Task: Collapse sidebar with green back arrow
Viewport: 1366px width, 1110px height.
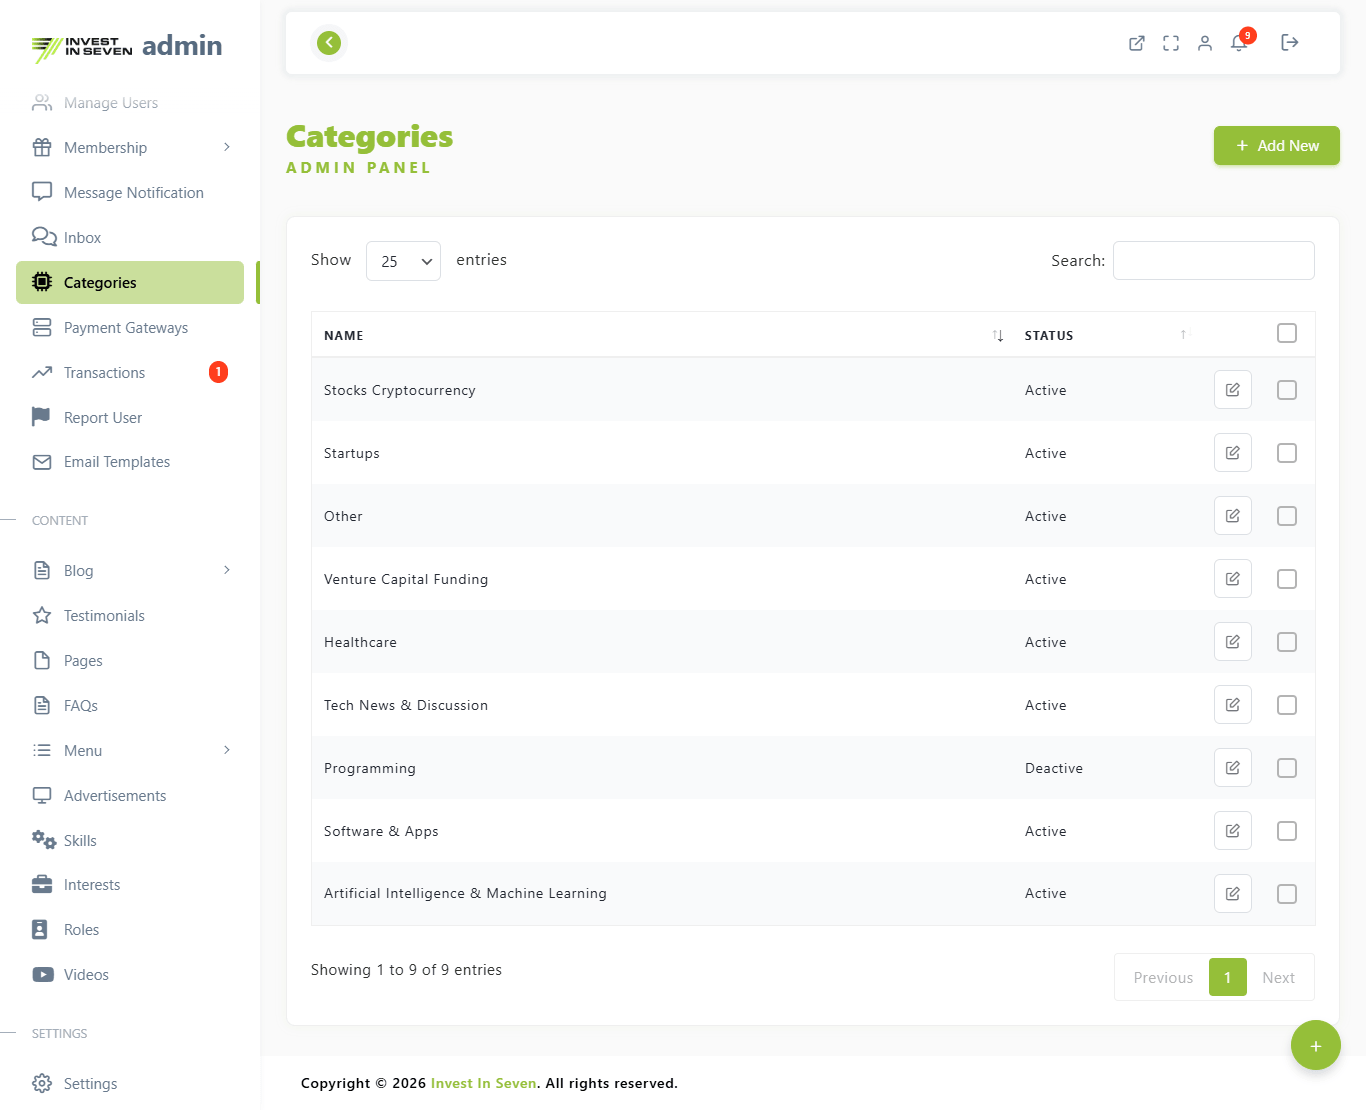Action: tap(329, 43)
